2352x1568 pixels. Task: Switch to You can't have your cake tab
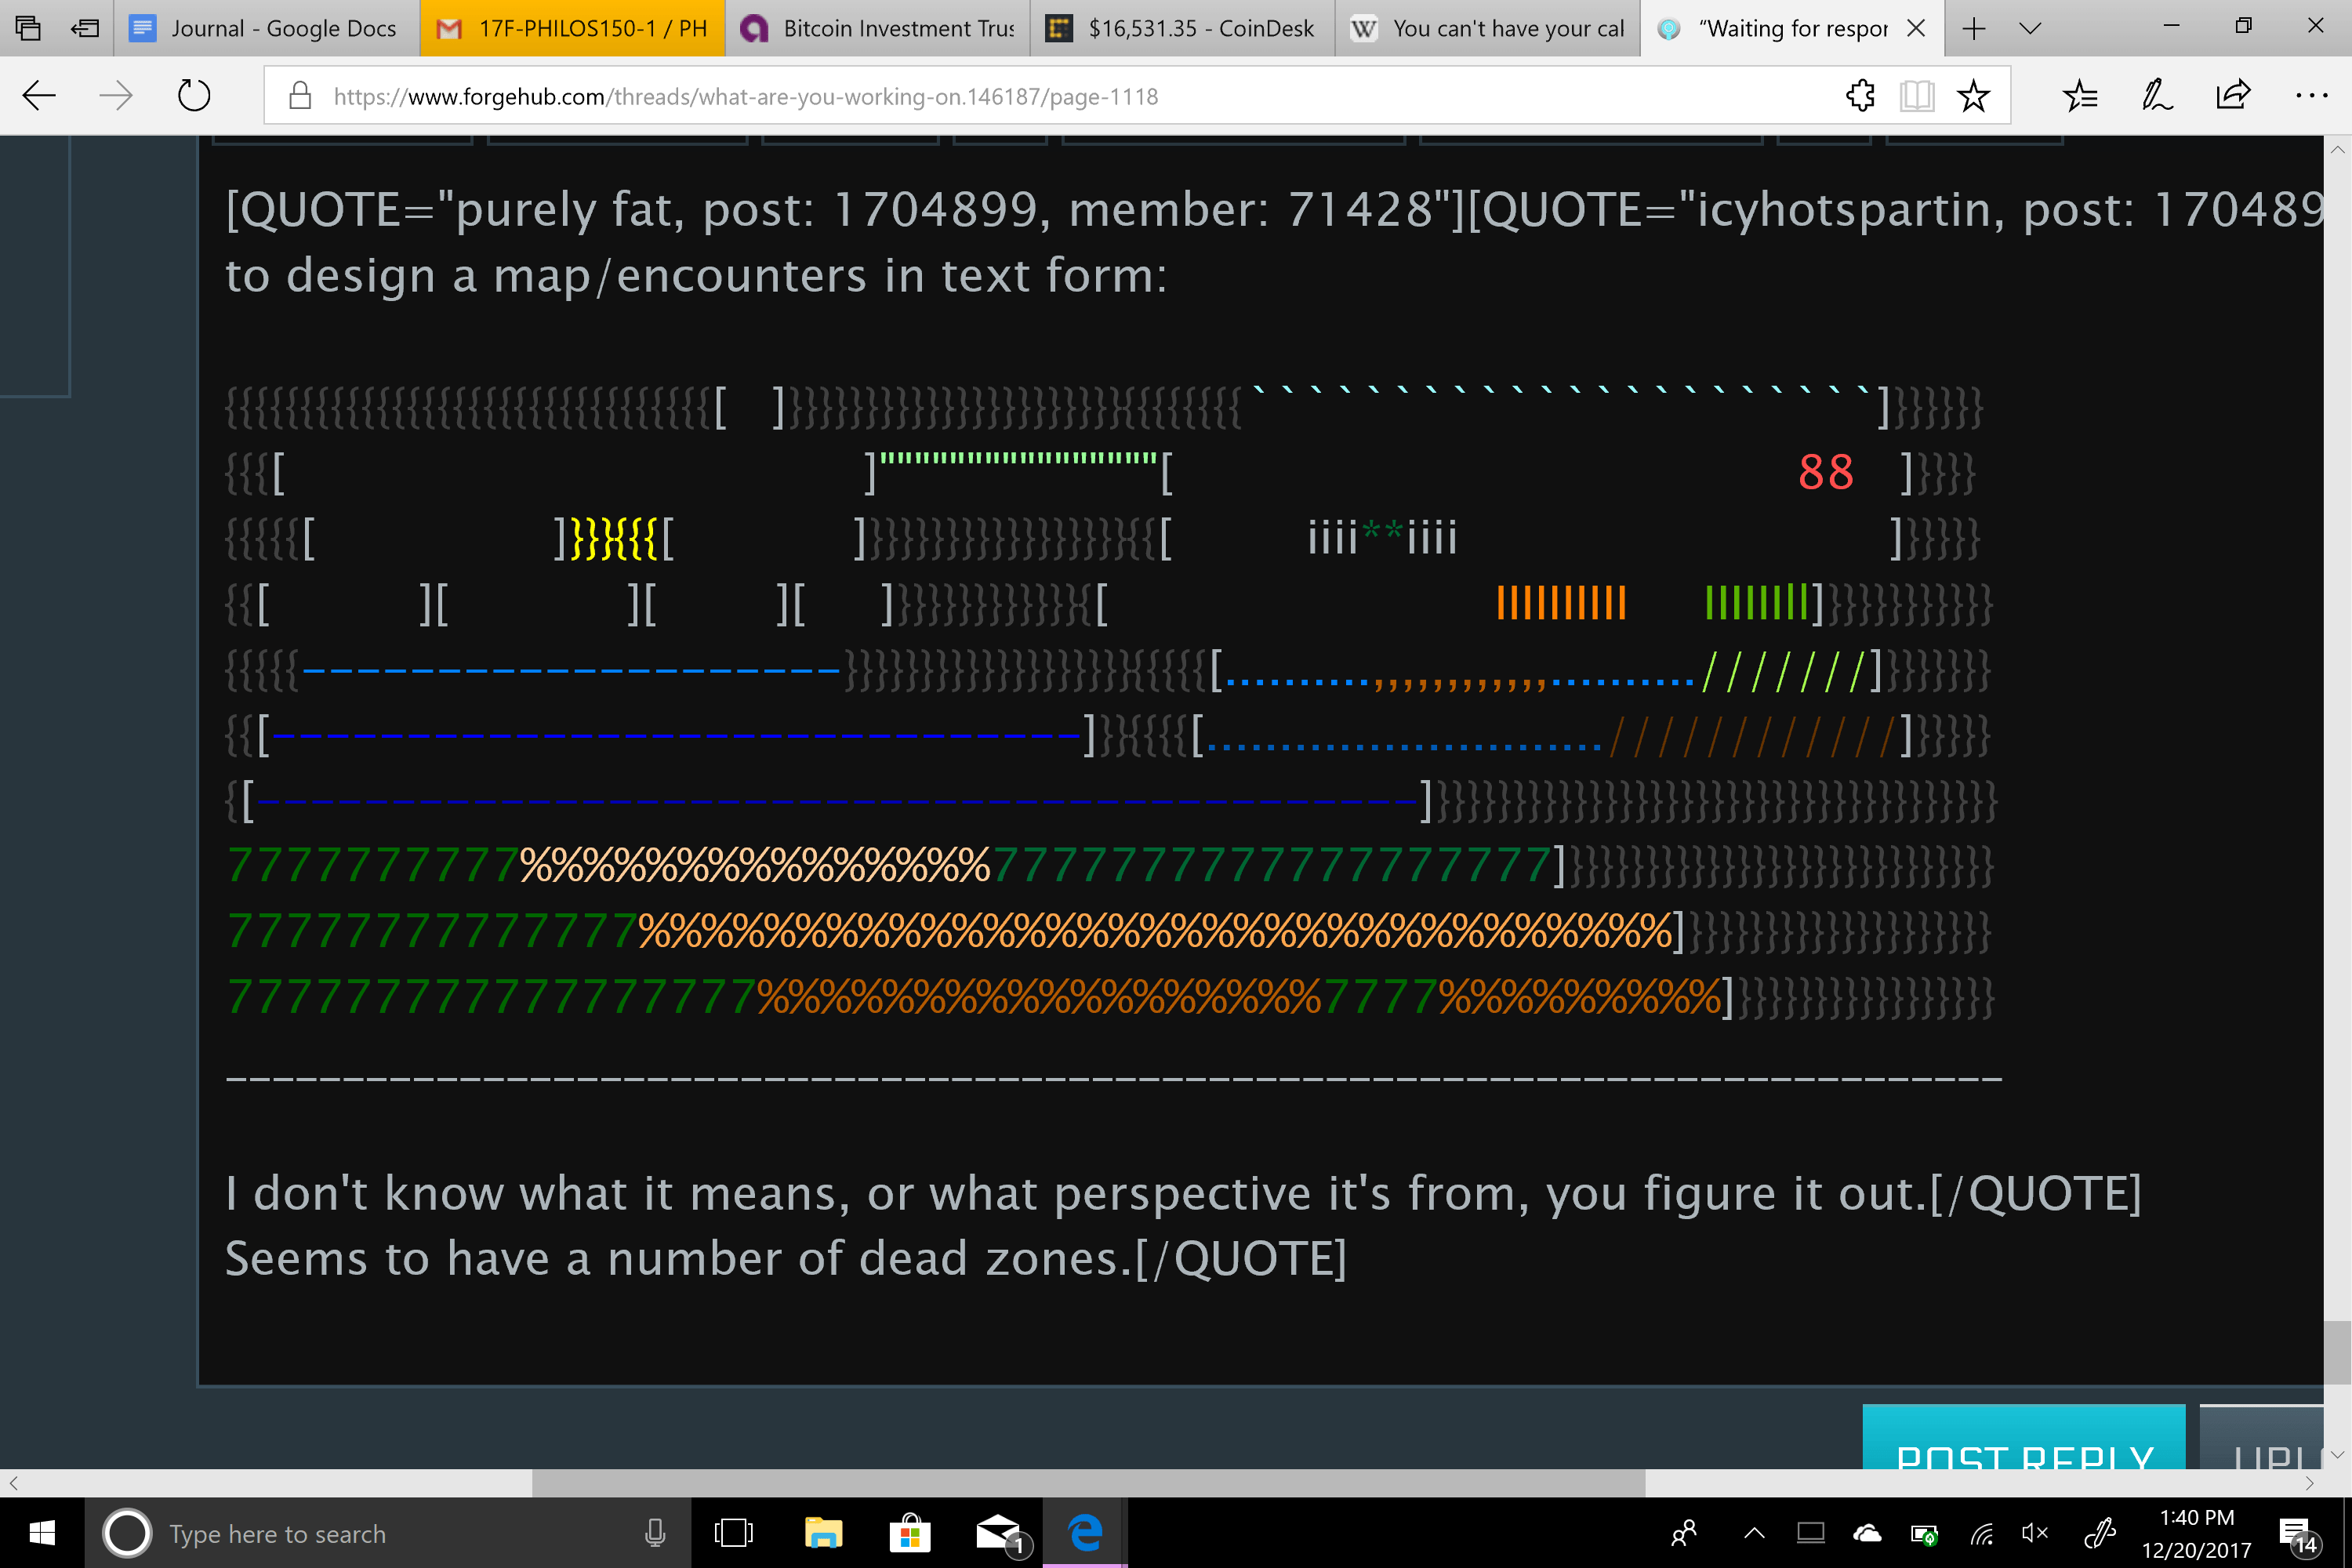1488,28
